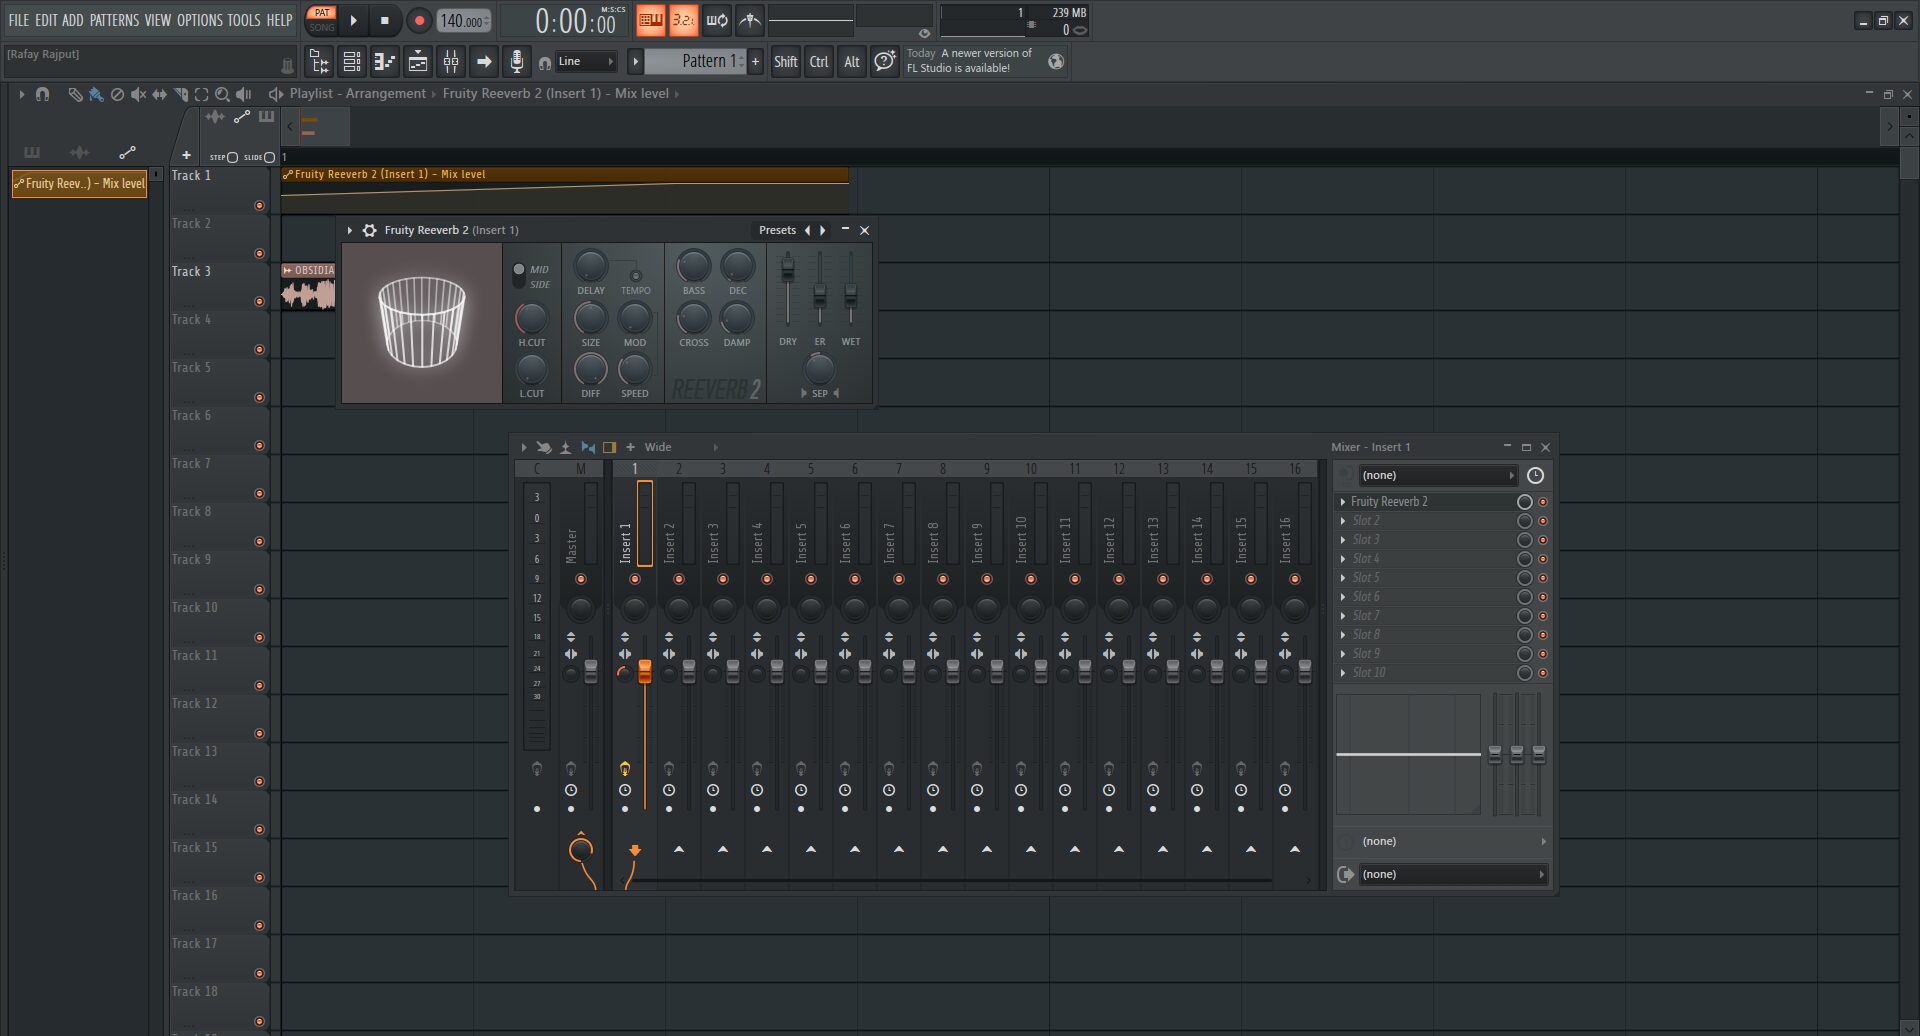The width and height of the screenshot is (1920, 1036).
Task: Mute the Insert 2 mixer track
Action: (678, 579)
